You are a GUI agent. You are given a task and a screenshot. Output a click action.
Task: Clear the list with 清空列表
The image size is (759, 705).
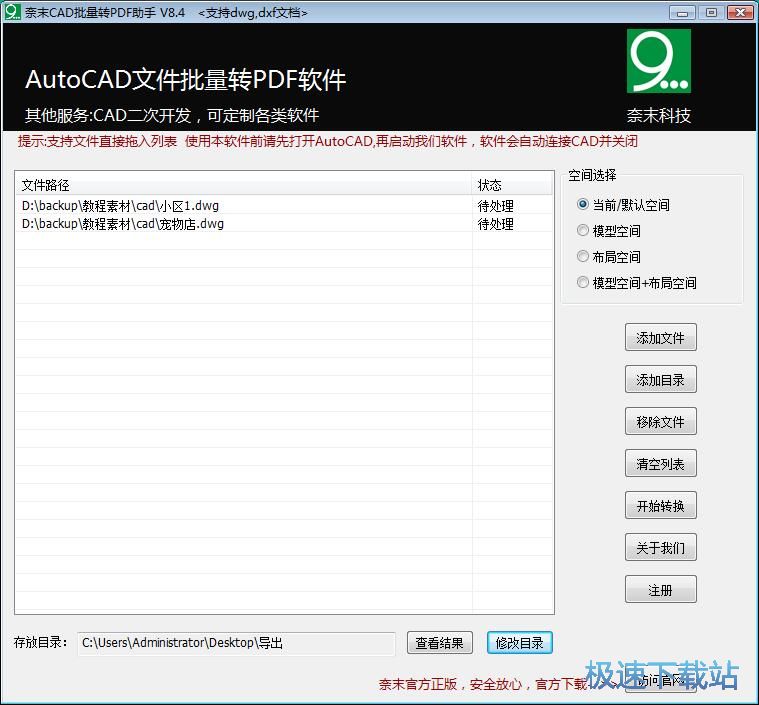click(660, 464)
